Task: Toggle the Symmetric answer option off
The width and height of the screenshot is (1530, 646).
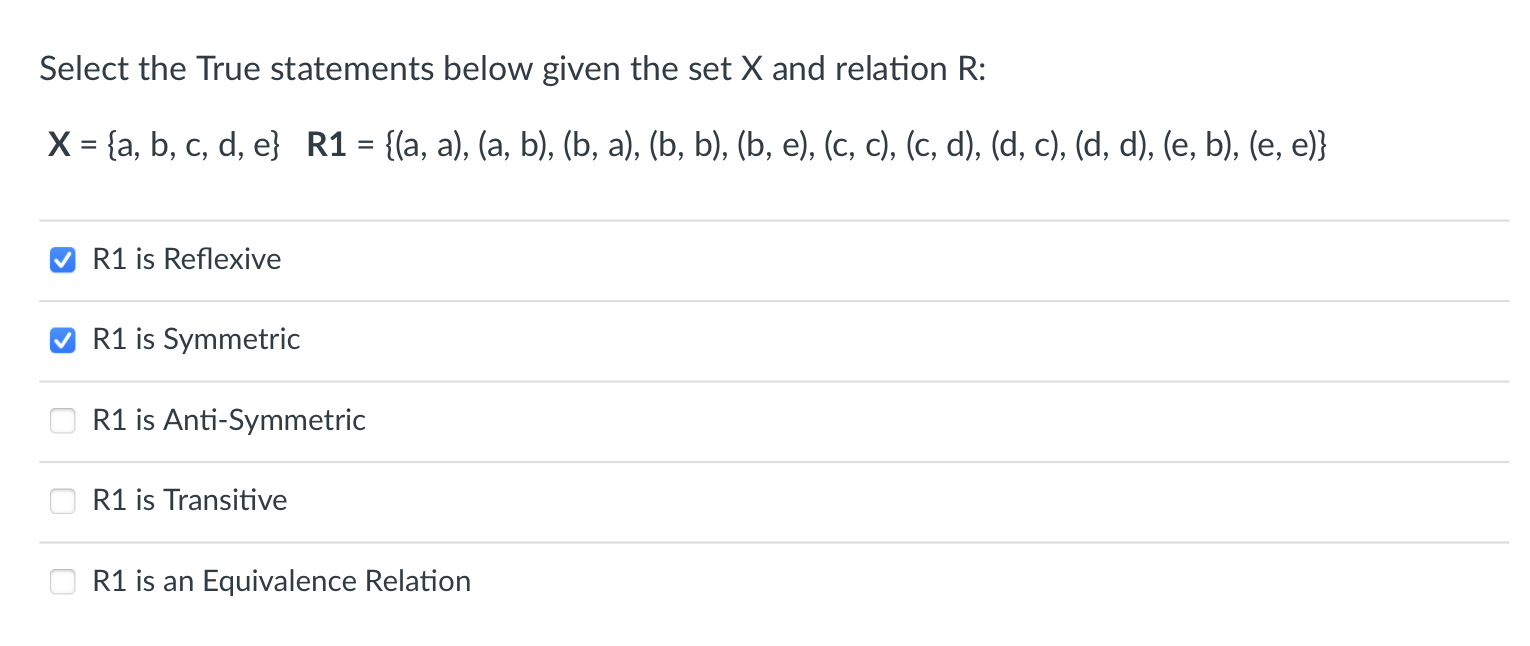Action: click(x=62, y=340)
